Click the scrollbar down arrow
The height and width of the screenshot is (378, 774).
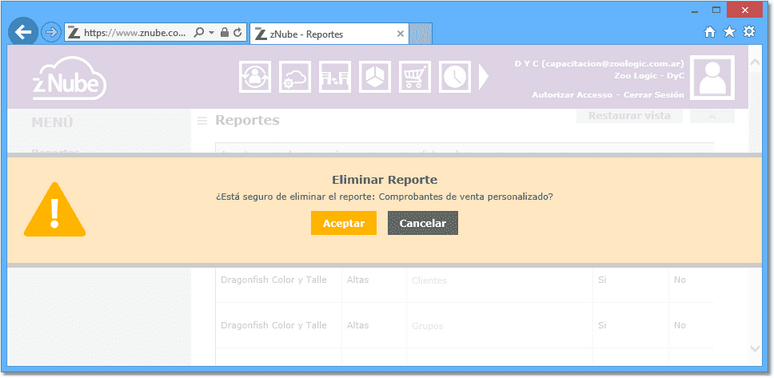[755, 349]
